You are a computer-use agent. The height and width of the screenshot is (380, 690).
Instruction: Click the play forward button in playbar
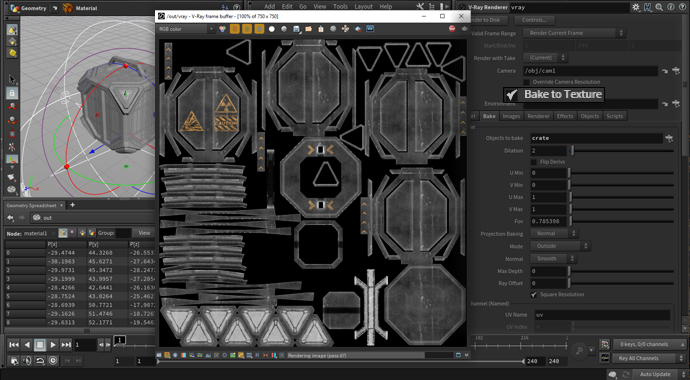tap(53, 345)
